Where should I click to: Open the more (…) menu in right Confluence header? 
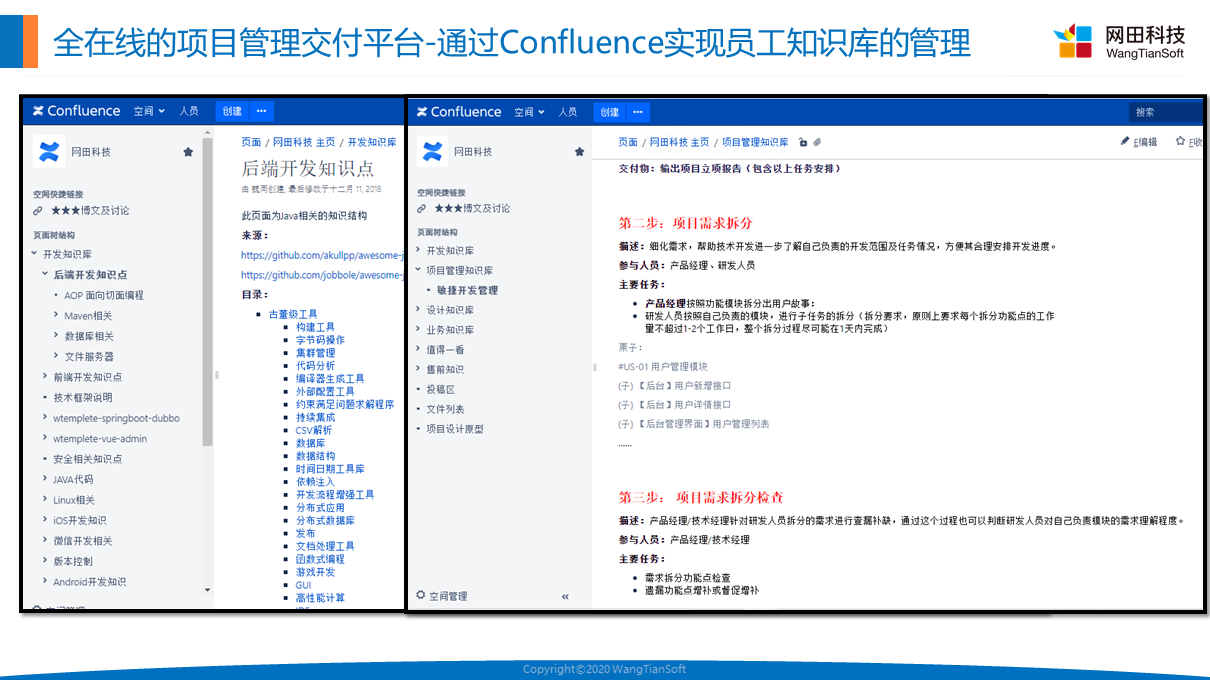click(x=638, y=112)
